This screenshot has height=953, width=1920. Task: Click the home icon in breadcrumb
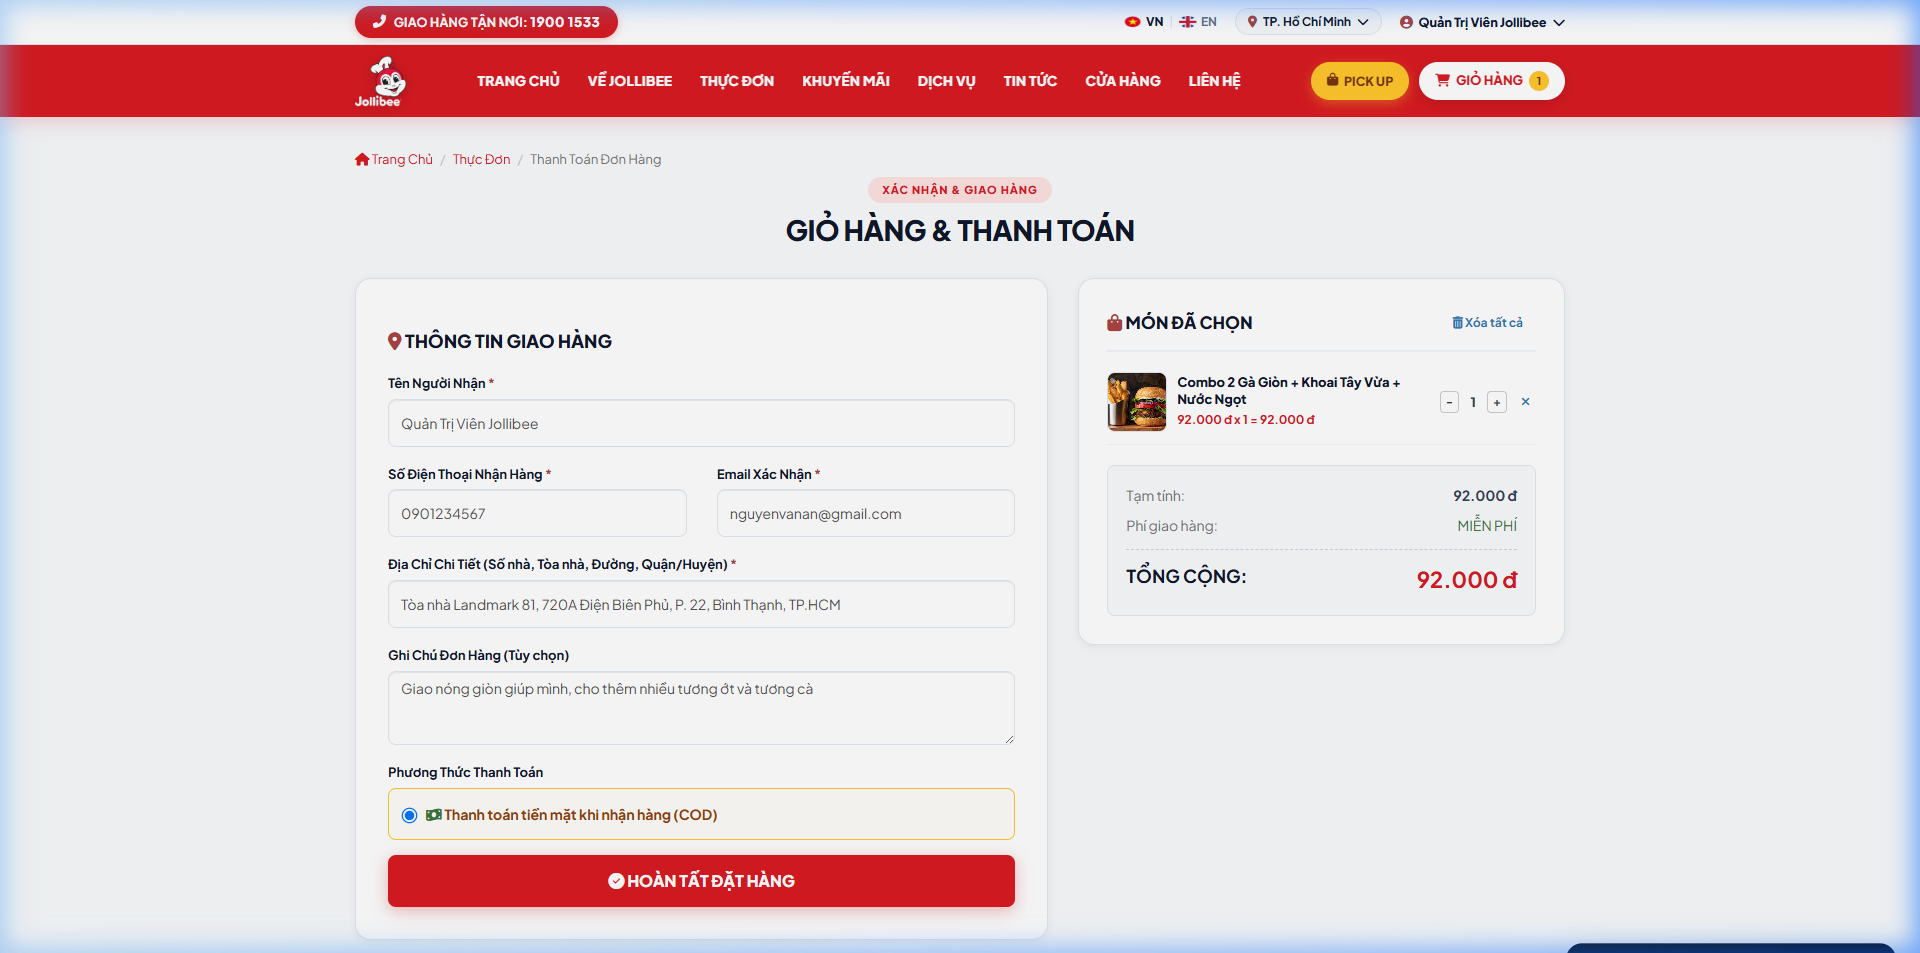coord(362,160)
